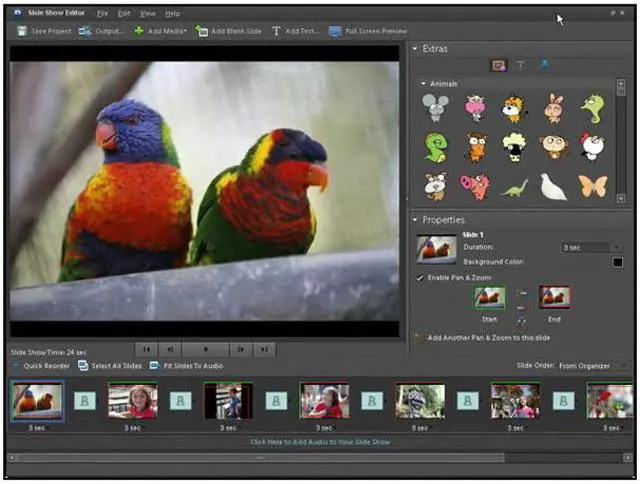Switch to the blue Narration tab in Extras
Screen dimensions: 640x484
click(544, 65)
